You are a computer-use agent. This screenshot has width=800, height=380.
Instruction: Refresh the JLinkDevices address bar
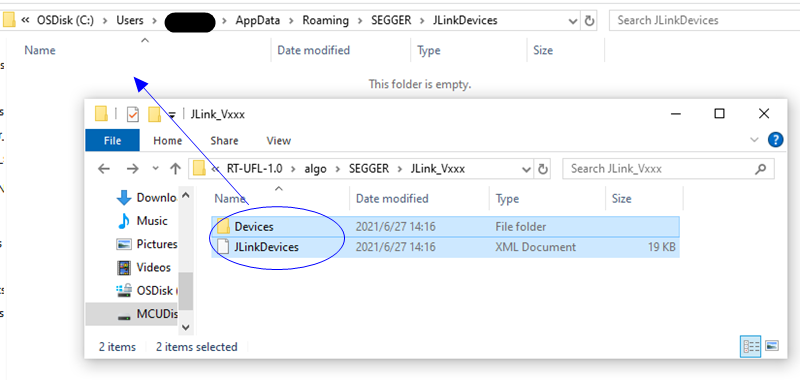click(589, 20)
